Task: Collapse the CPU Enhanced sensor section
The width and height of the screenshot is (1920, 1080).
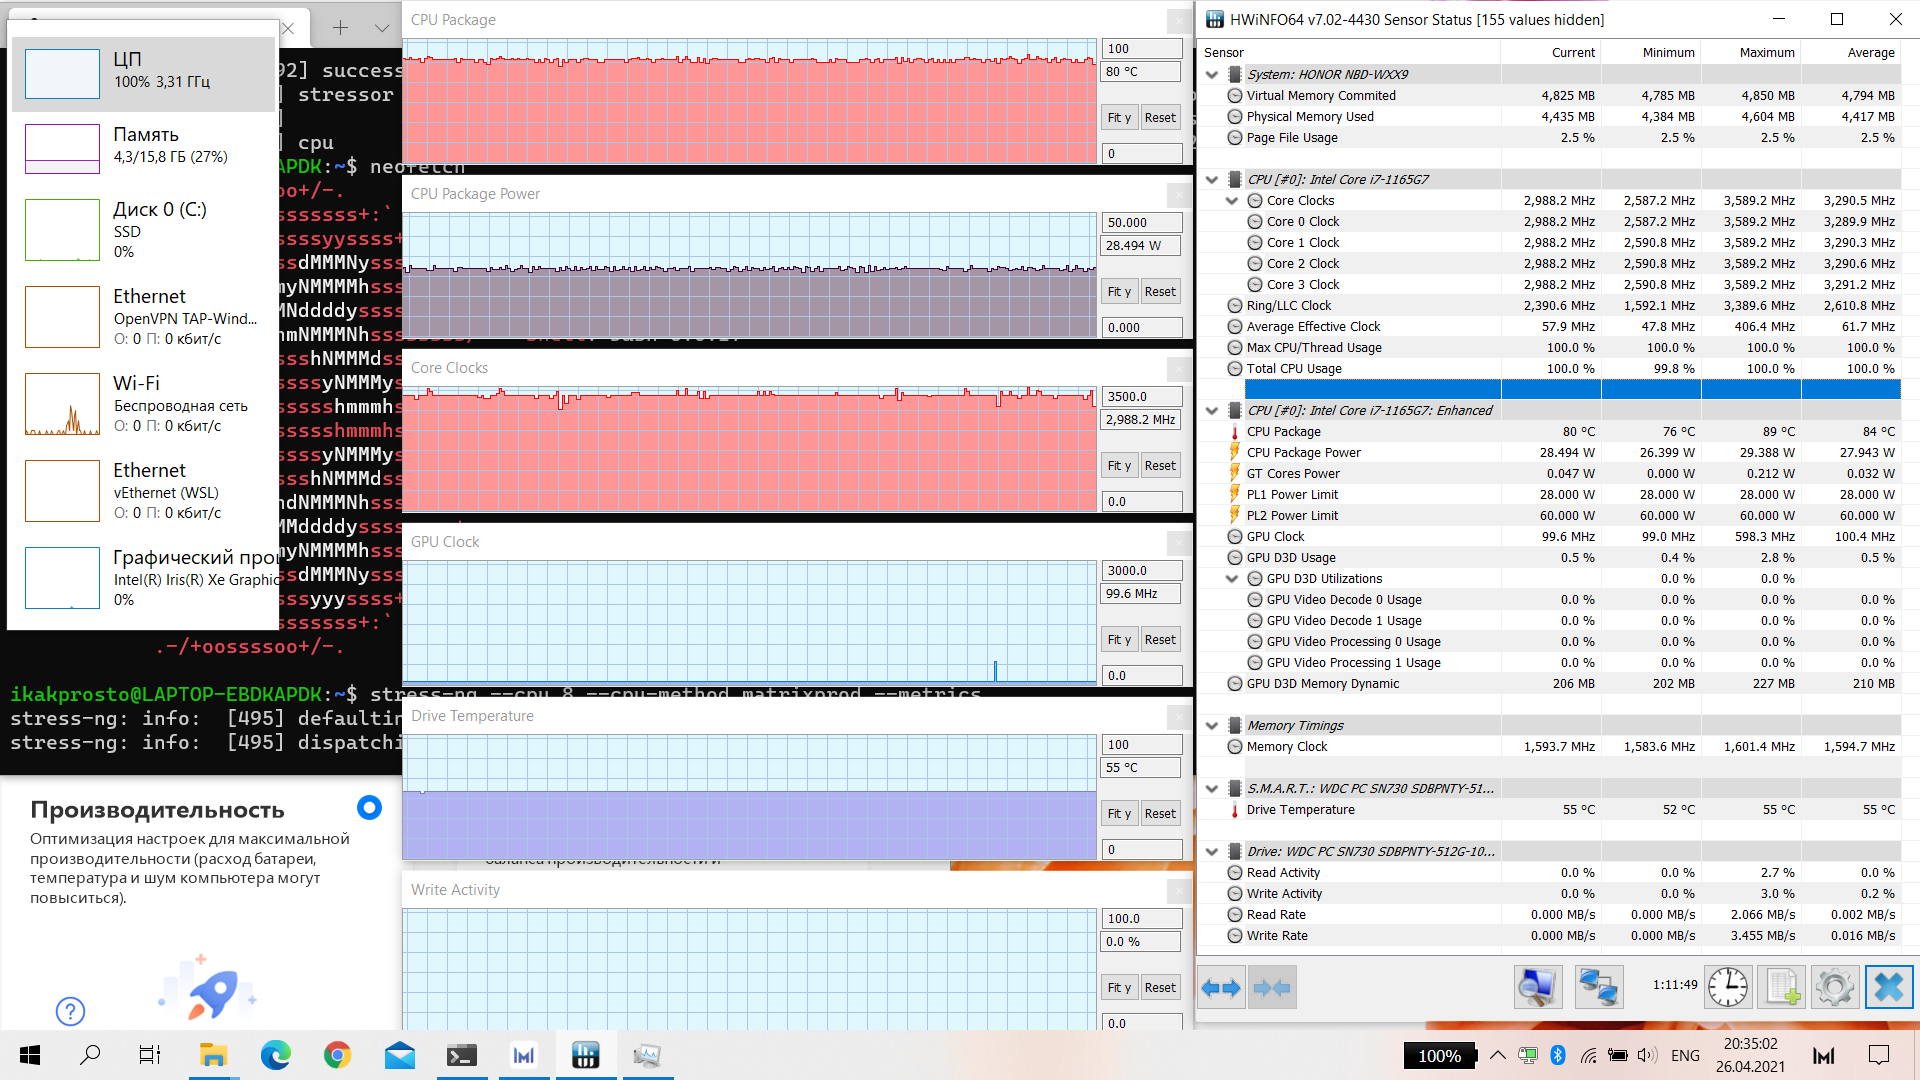Action: (1212, 410)
